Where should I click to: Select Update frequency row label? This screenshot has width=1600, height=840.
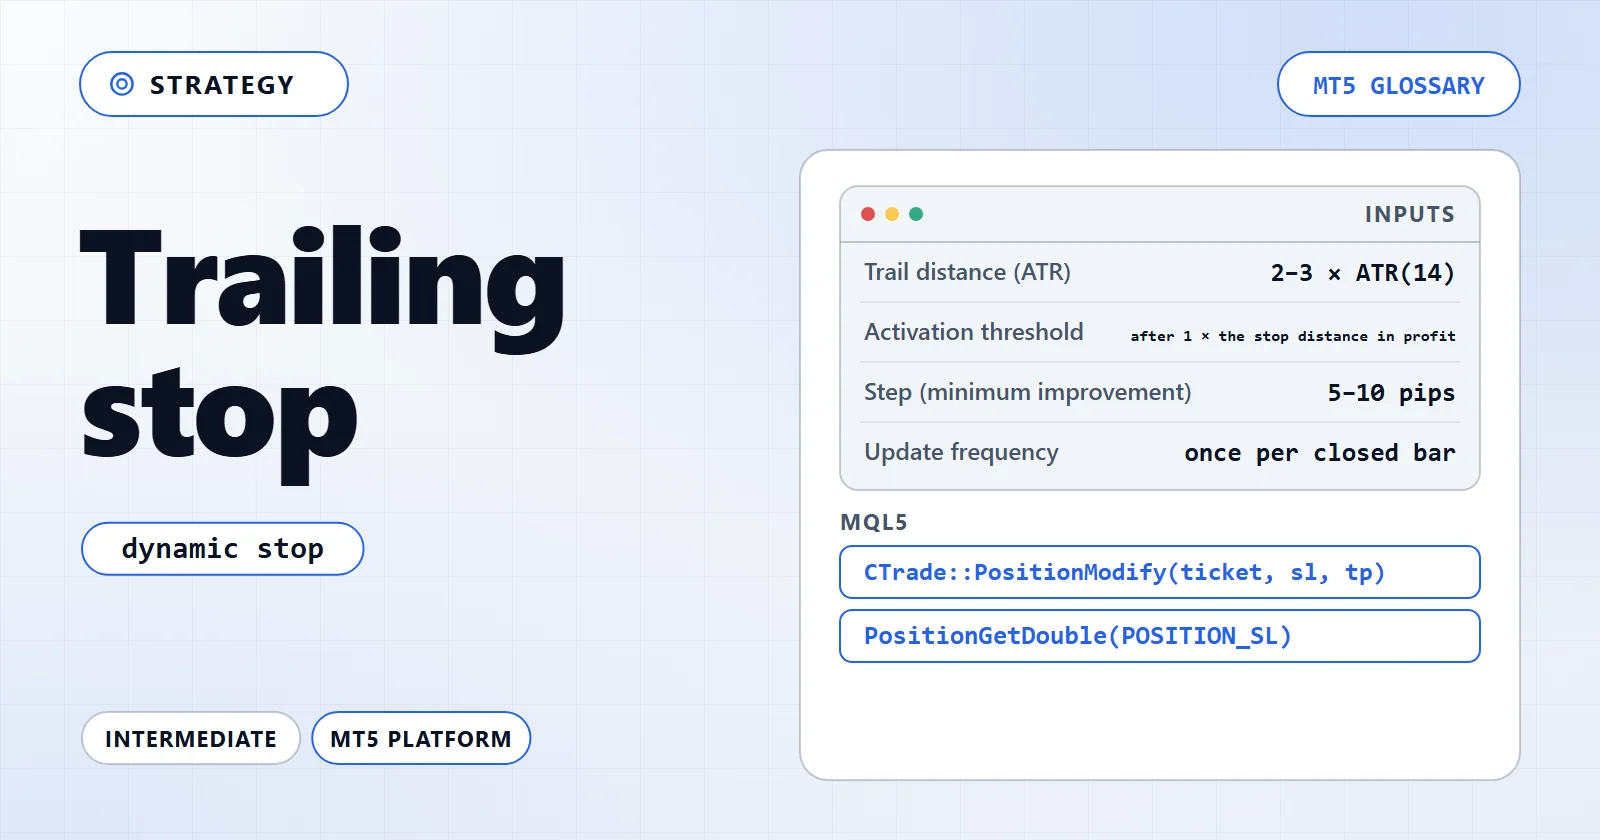coord(961,452)
